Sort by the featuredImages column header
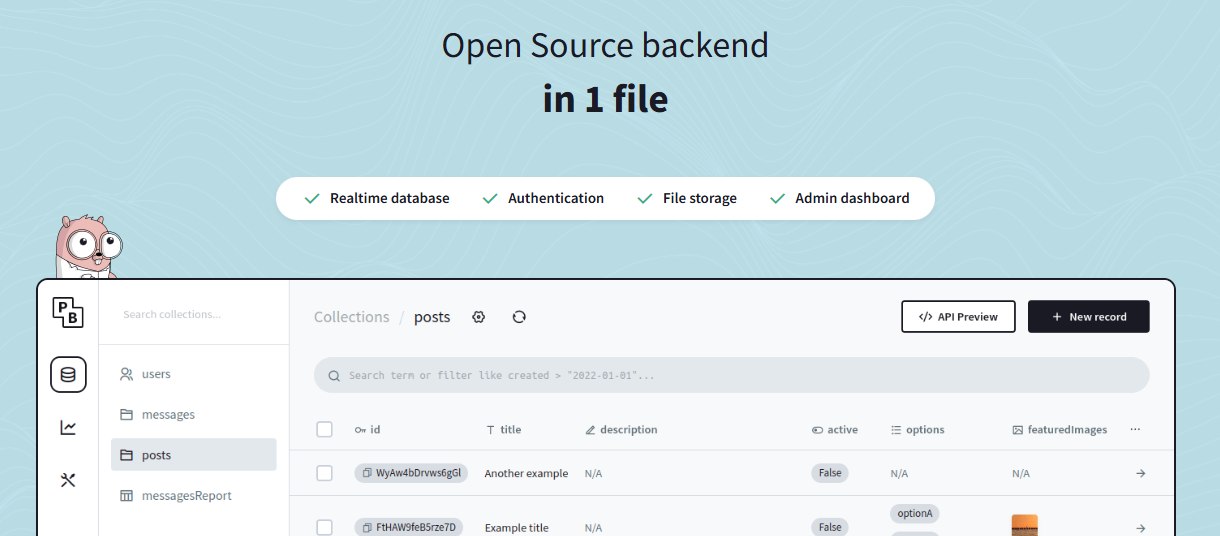Screen dimensions: 1220x536 1059,429
